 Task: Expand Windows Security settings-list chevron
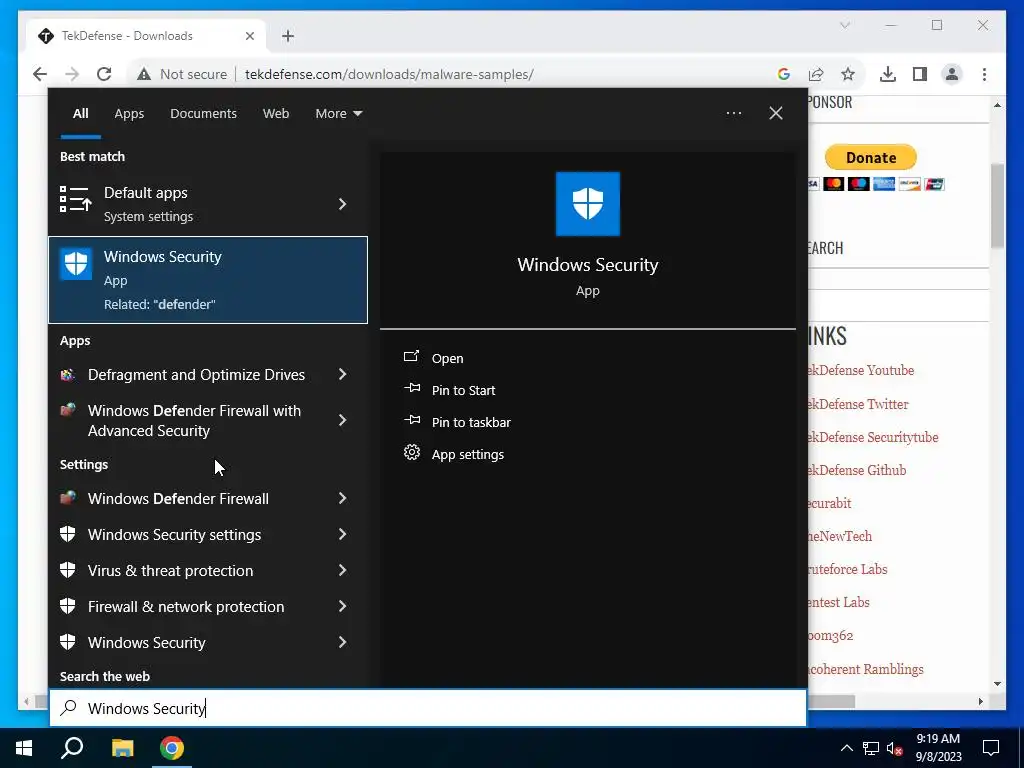[x=342, y=643]
